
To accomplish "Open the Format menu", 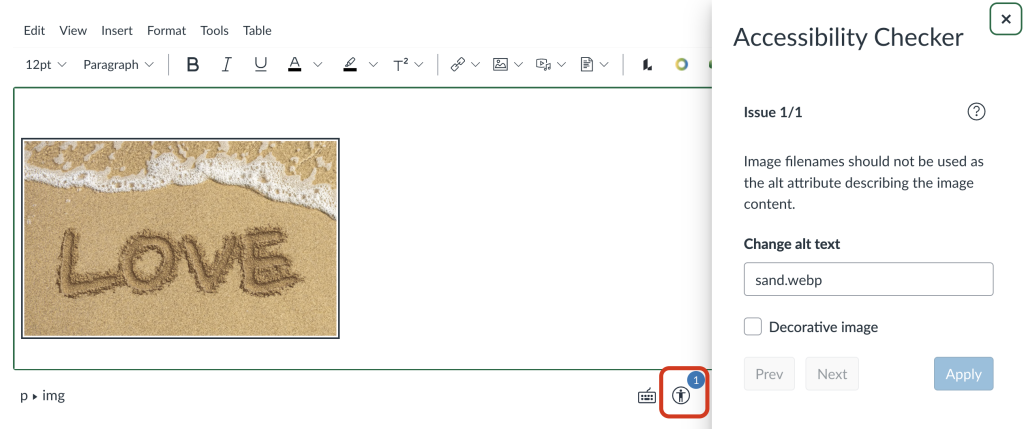I will coord(166,31).
